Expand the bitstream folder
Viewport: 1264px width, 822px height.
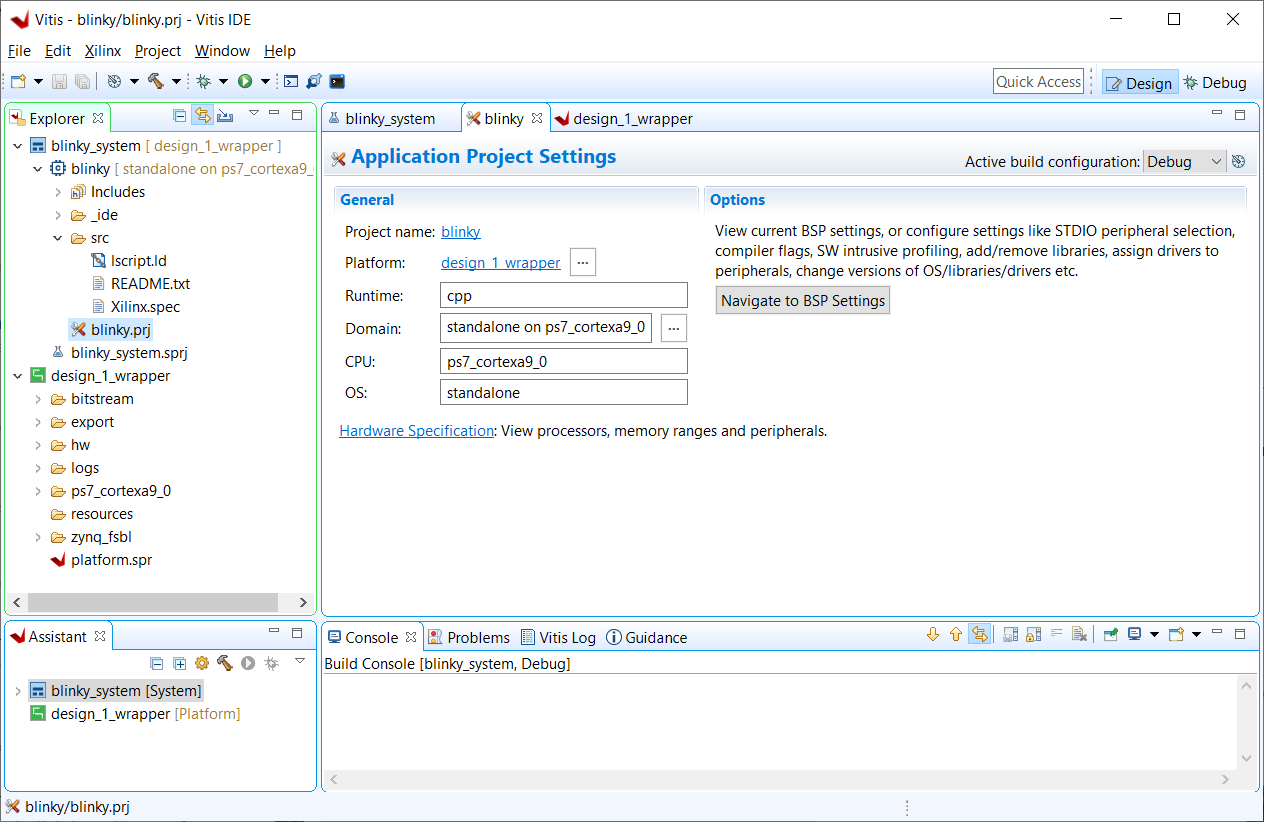point(38,399)
